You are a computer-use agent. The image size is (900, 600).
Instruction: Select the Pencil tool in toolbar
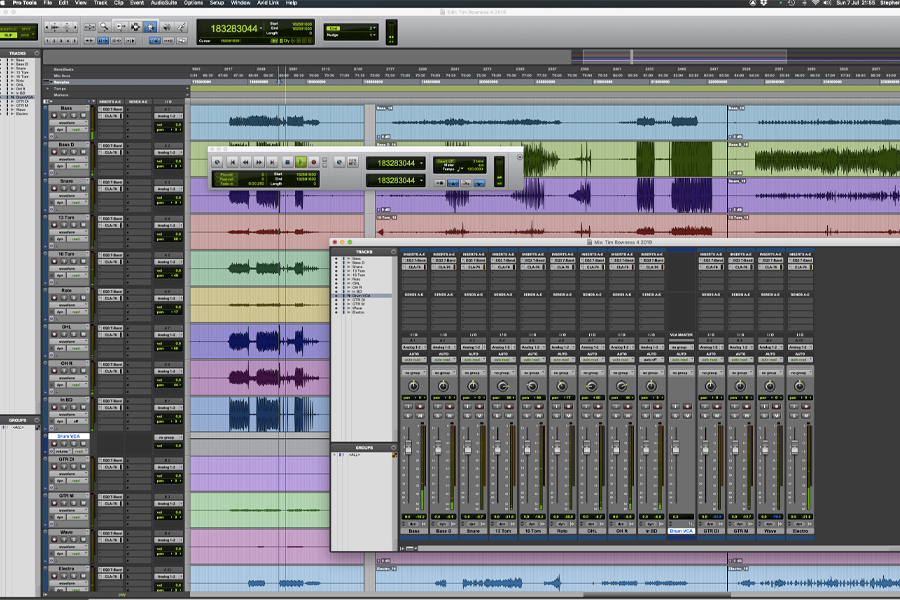pyautogui.click(x=181, y=26)
